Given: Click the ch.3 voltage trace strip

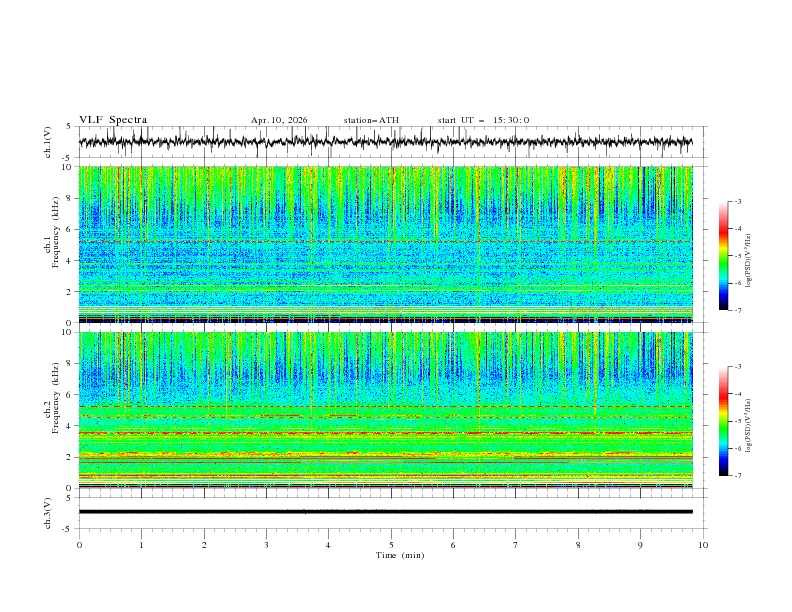Looking at the screenshot, I should tap(385, 512).
